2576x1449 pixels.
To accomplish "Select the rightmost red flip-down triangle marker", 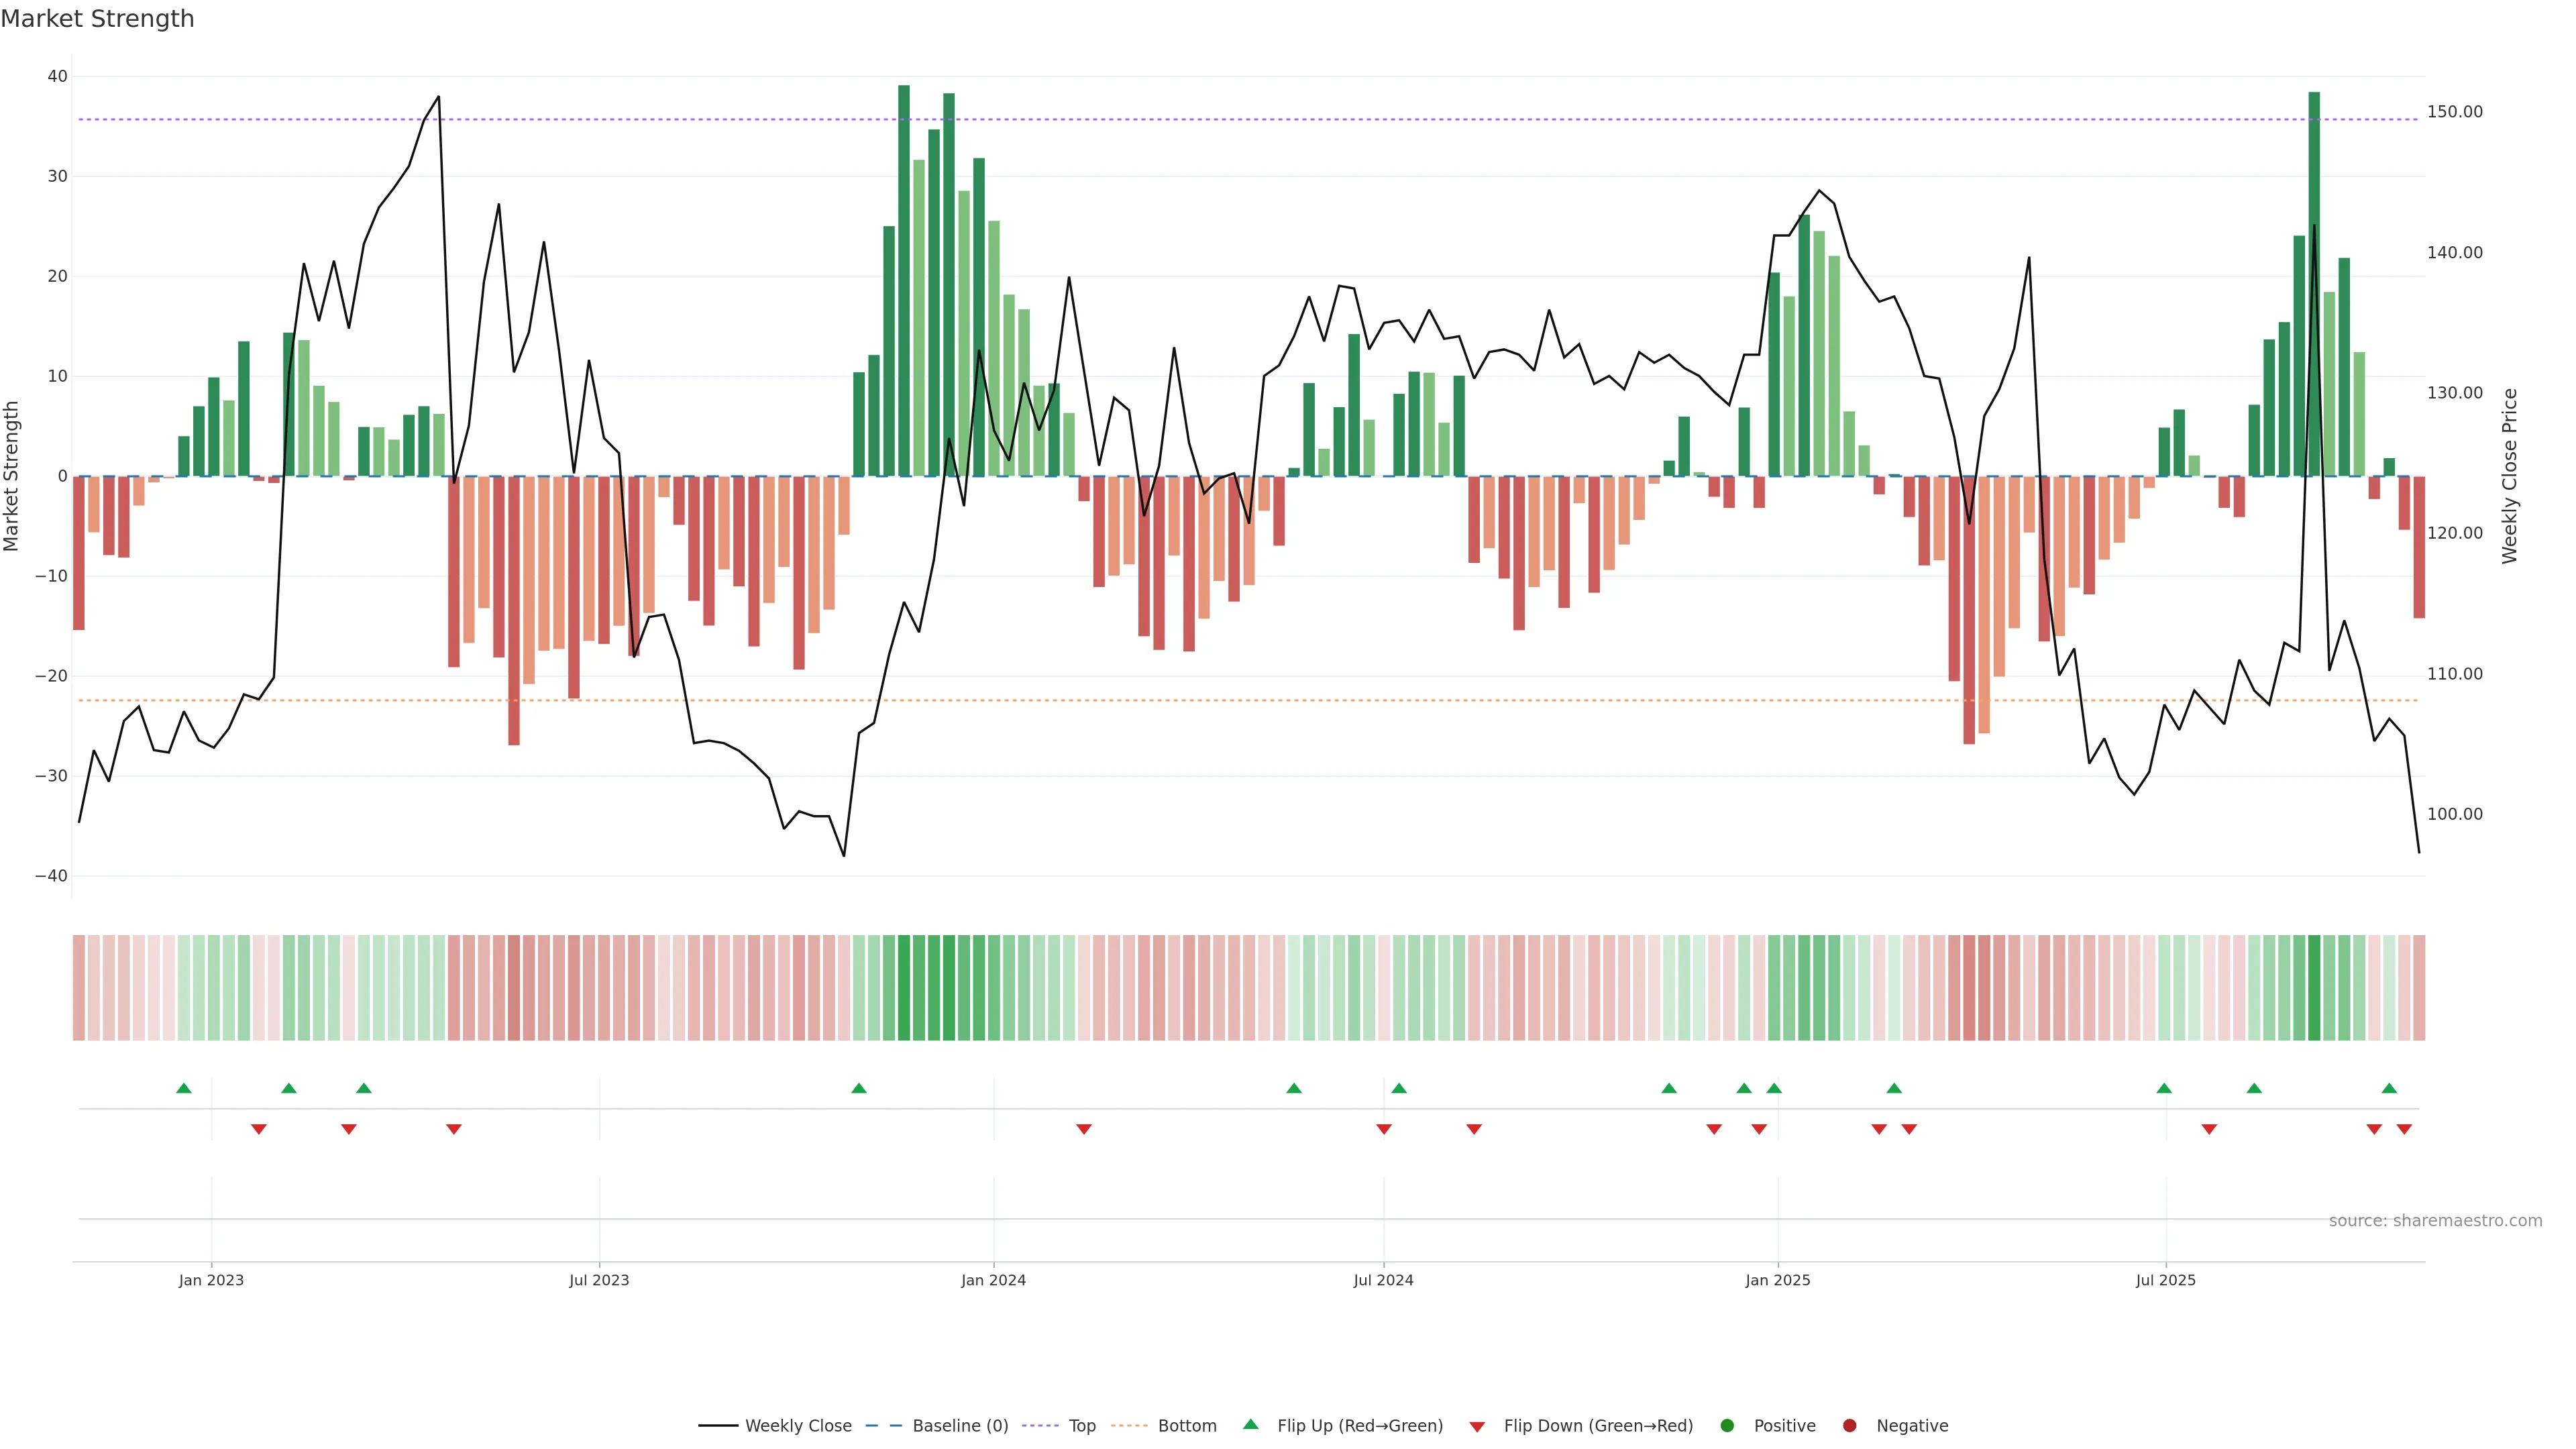I will tap(2404, 1129).
